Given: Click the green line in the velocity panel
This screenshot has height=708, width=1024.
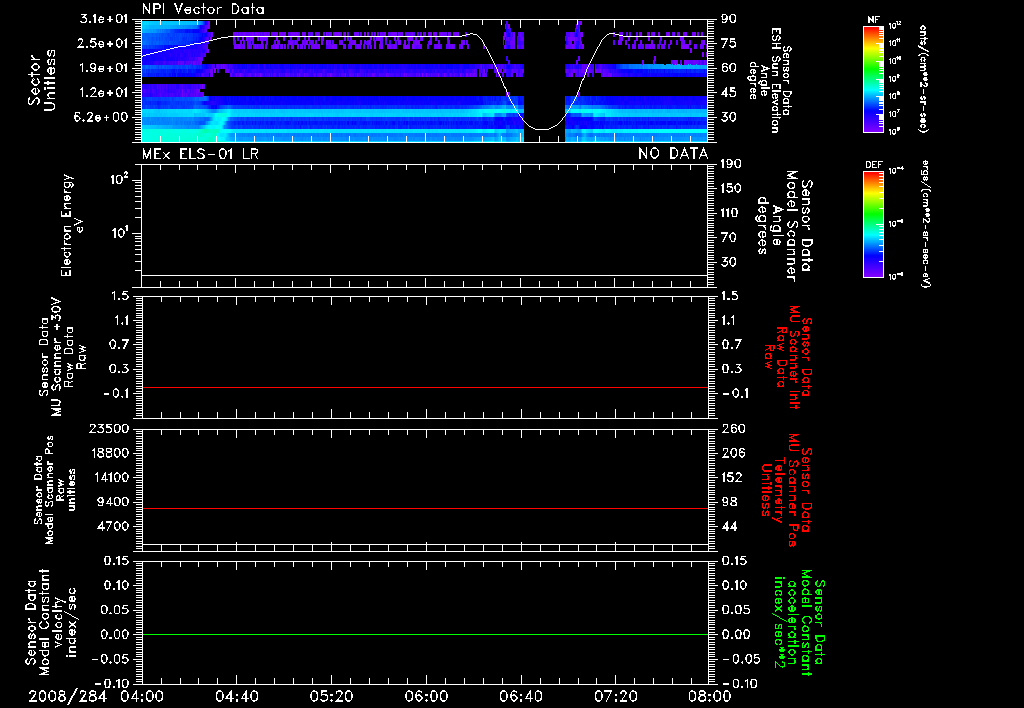Looking at the screenshot, I should click(424, 634).
